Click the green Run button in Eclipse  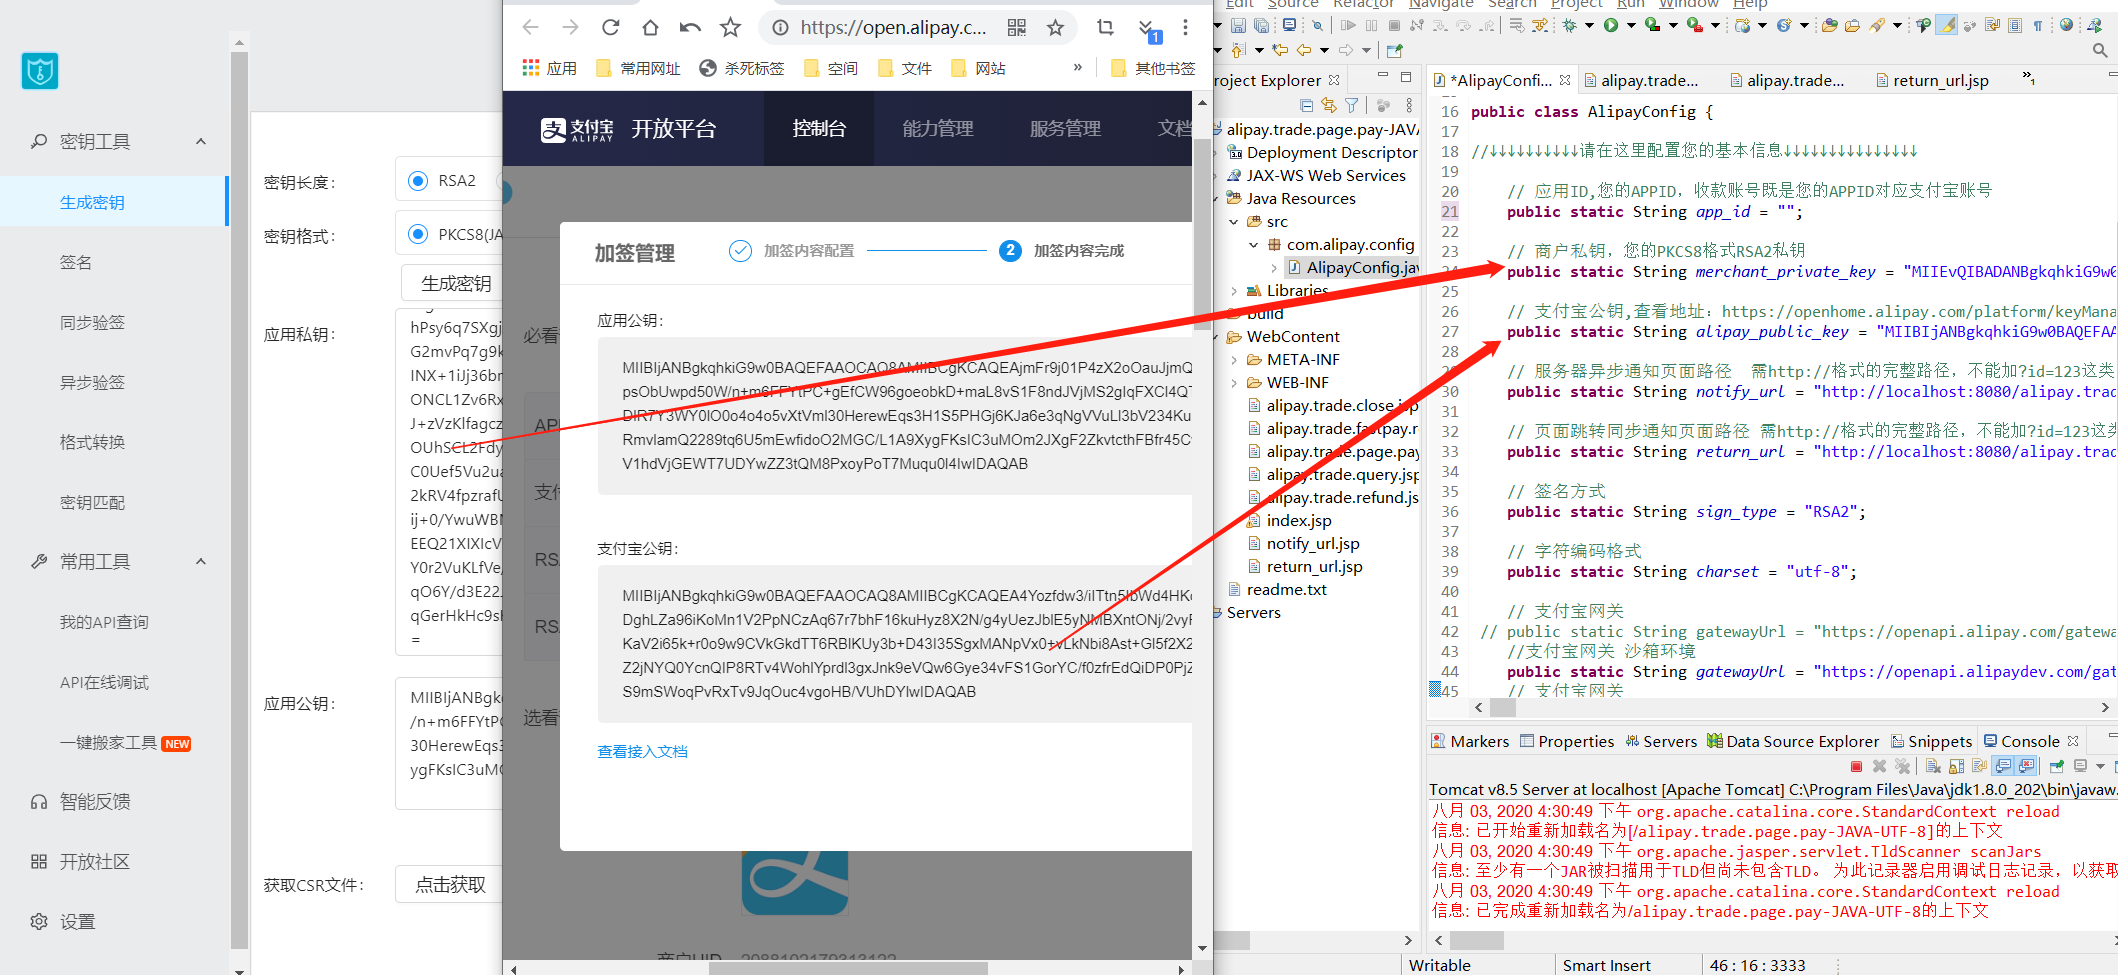[x=1611, y=25]
